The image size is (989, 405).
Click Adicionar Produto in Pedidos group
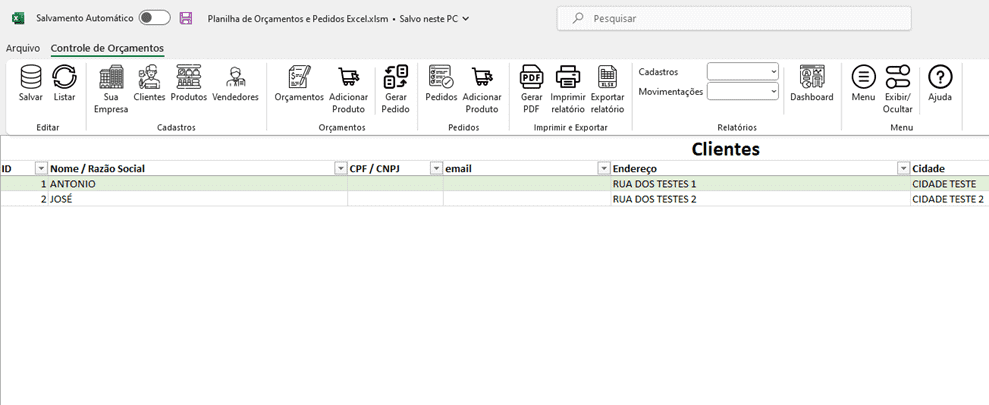click(482, 77)
